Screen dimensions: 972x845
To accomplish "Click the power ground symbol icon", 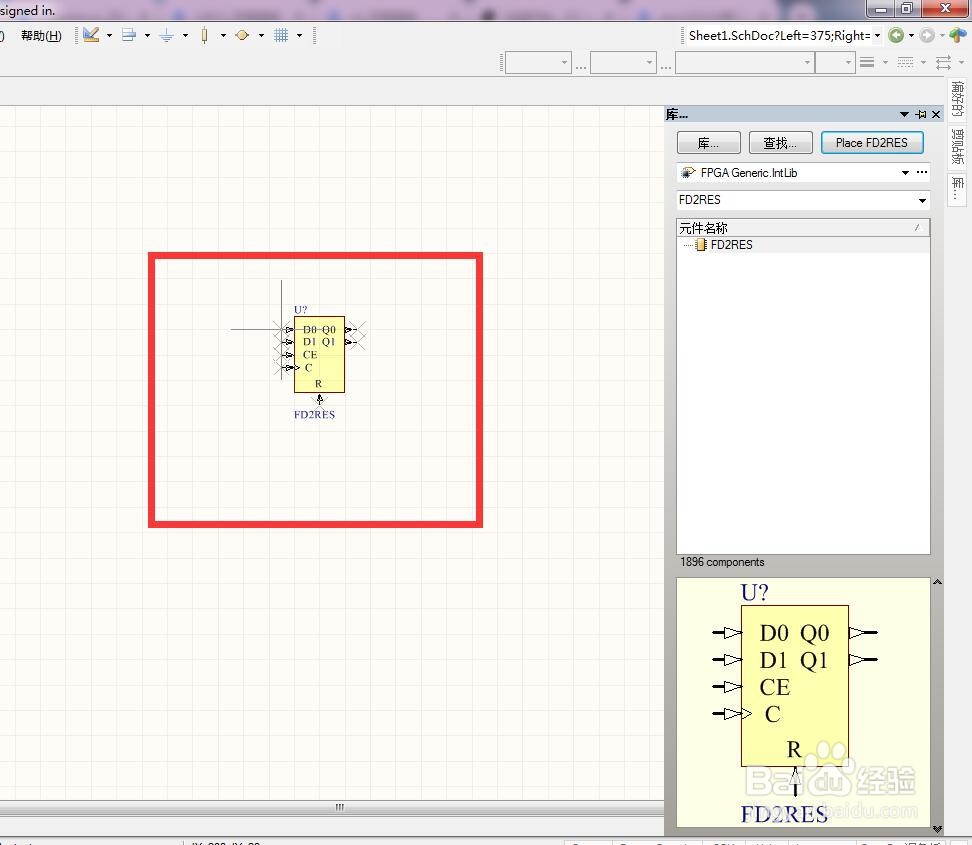I will pyautogui.click(x=166, y=35).
